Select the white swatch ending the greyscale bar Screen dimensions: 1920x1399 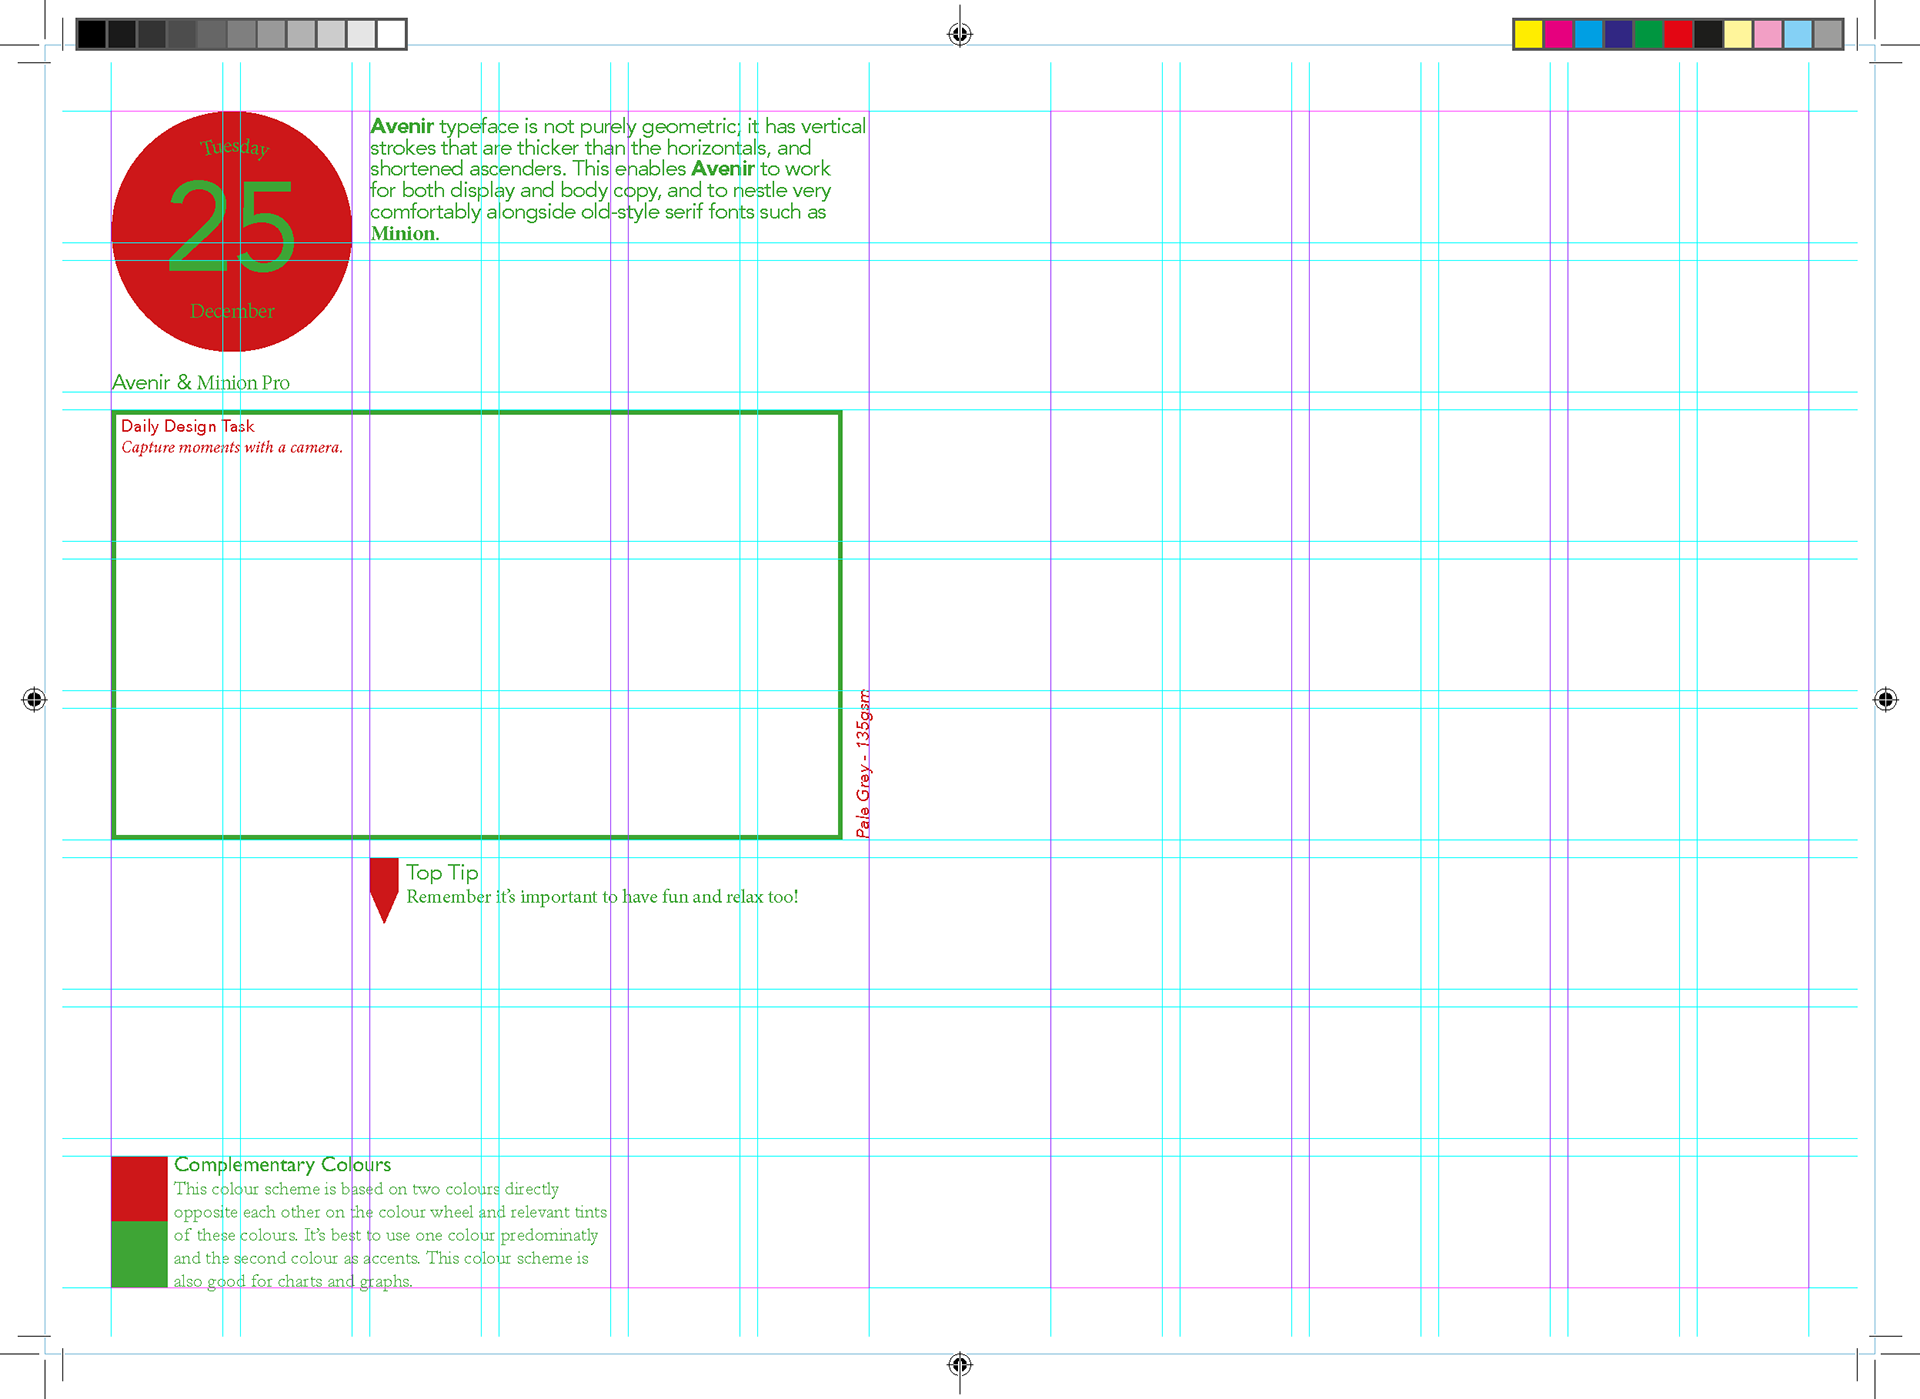[x=391, y=34]
